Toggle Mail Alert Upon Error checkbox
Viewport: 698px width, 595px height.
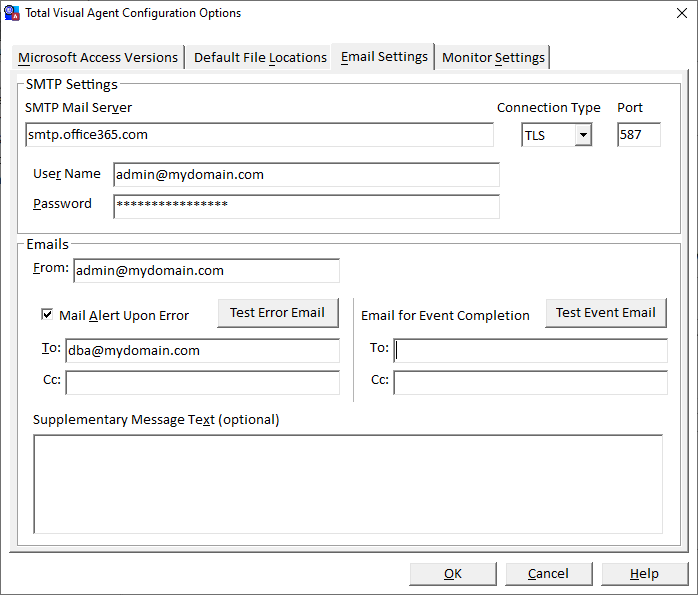pyautogui.click(x=47, y=314)
